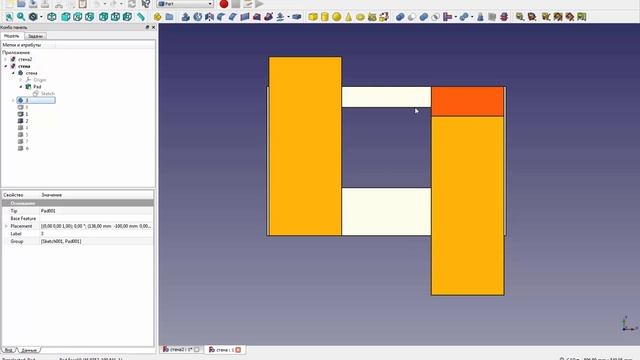The height and width of the screenshot is (360, 640).
Task: Select the Sketch item in tree
Action: [x=48, y=94]
